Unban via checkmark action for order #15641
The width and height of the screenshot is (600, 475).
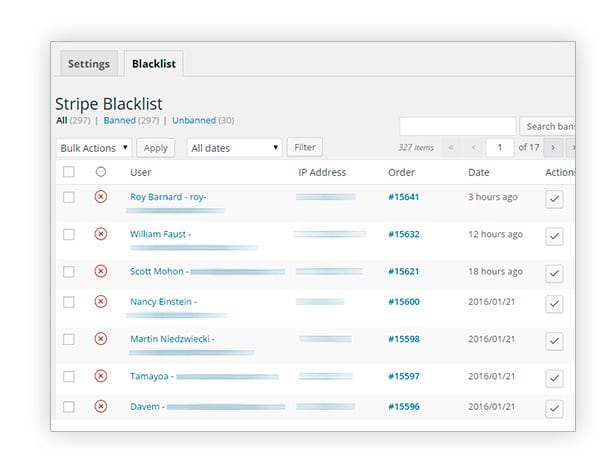click(x=554, y=199)
